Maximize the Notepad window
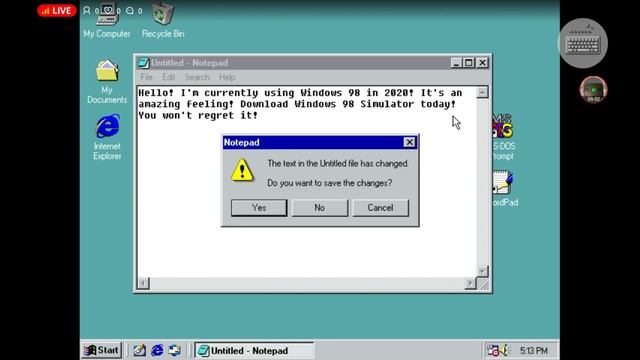640x360 pixels. pyautogui.click(x=469, y=63)
